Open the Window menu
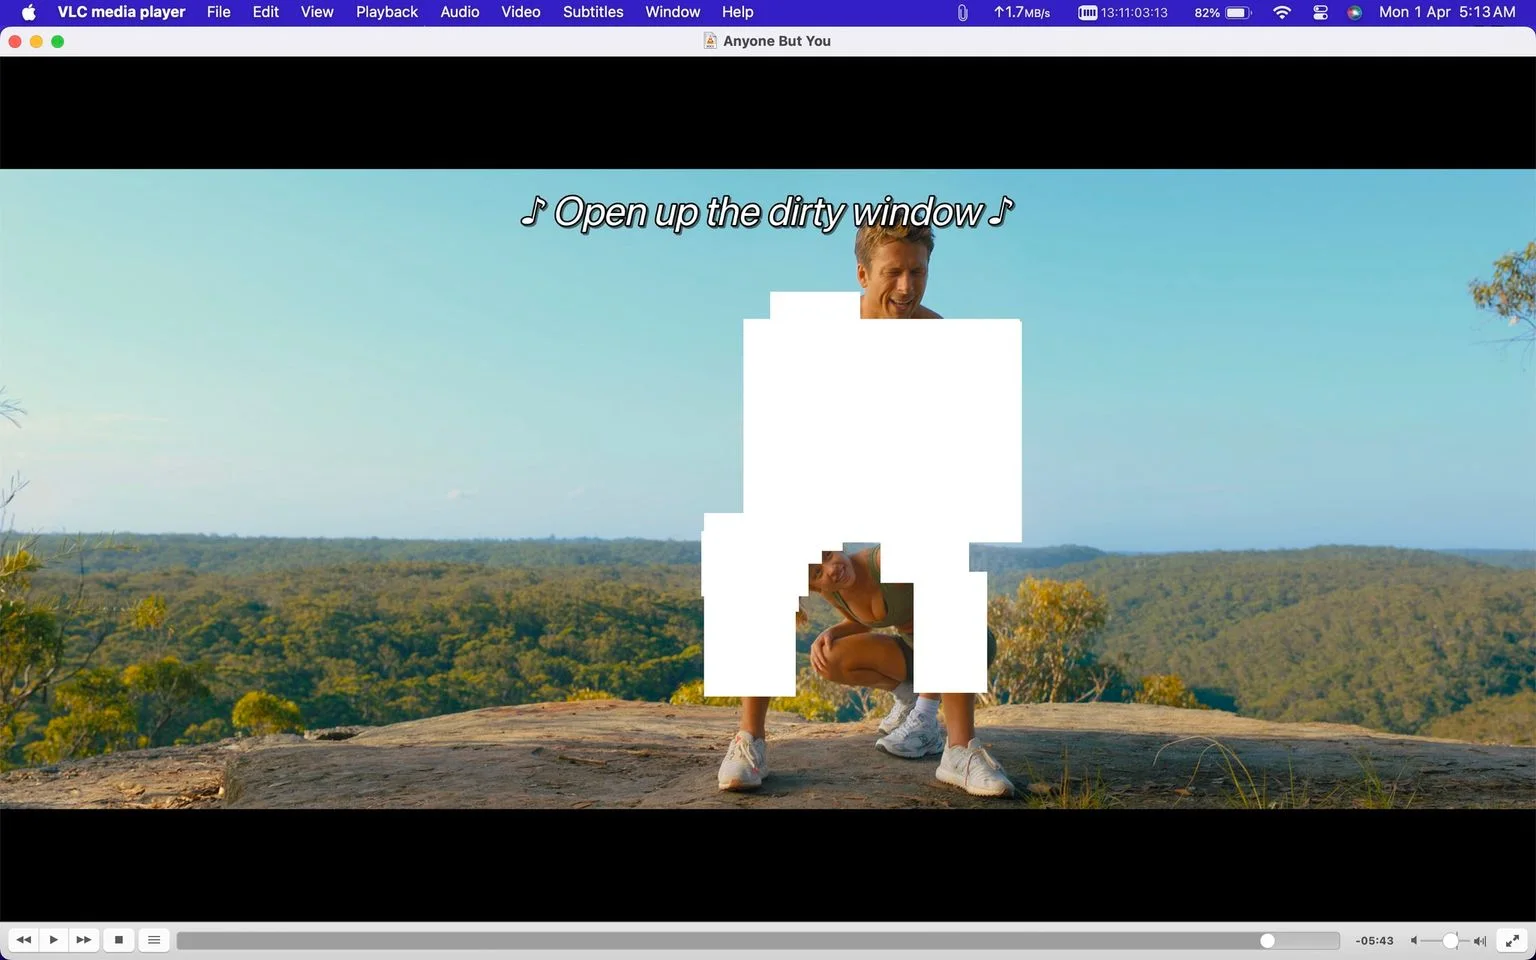The image size is (1536, 960). click(x=672, y=12)
